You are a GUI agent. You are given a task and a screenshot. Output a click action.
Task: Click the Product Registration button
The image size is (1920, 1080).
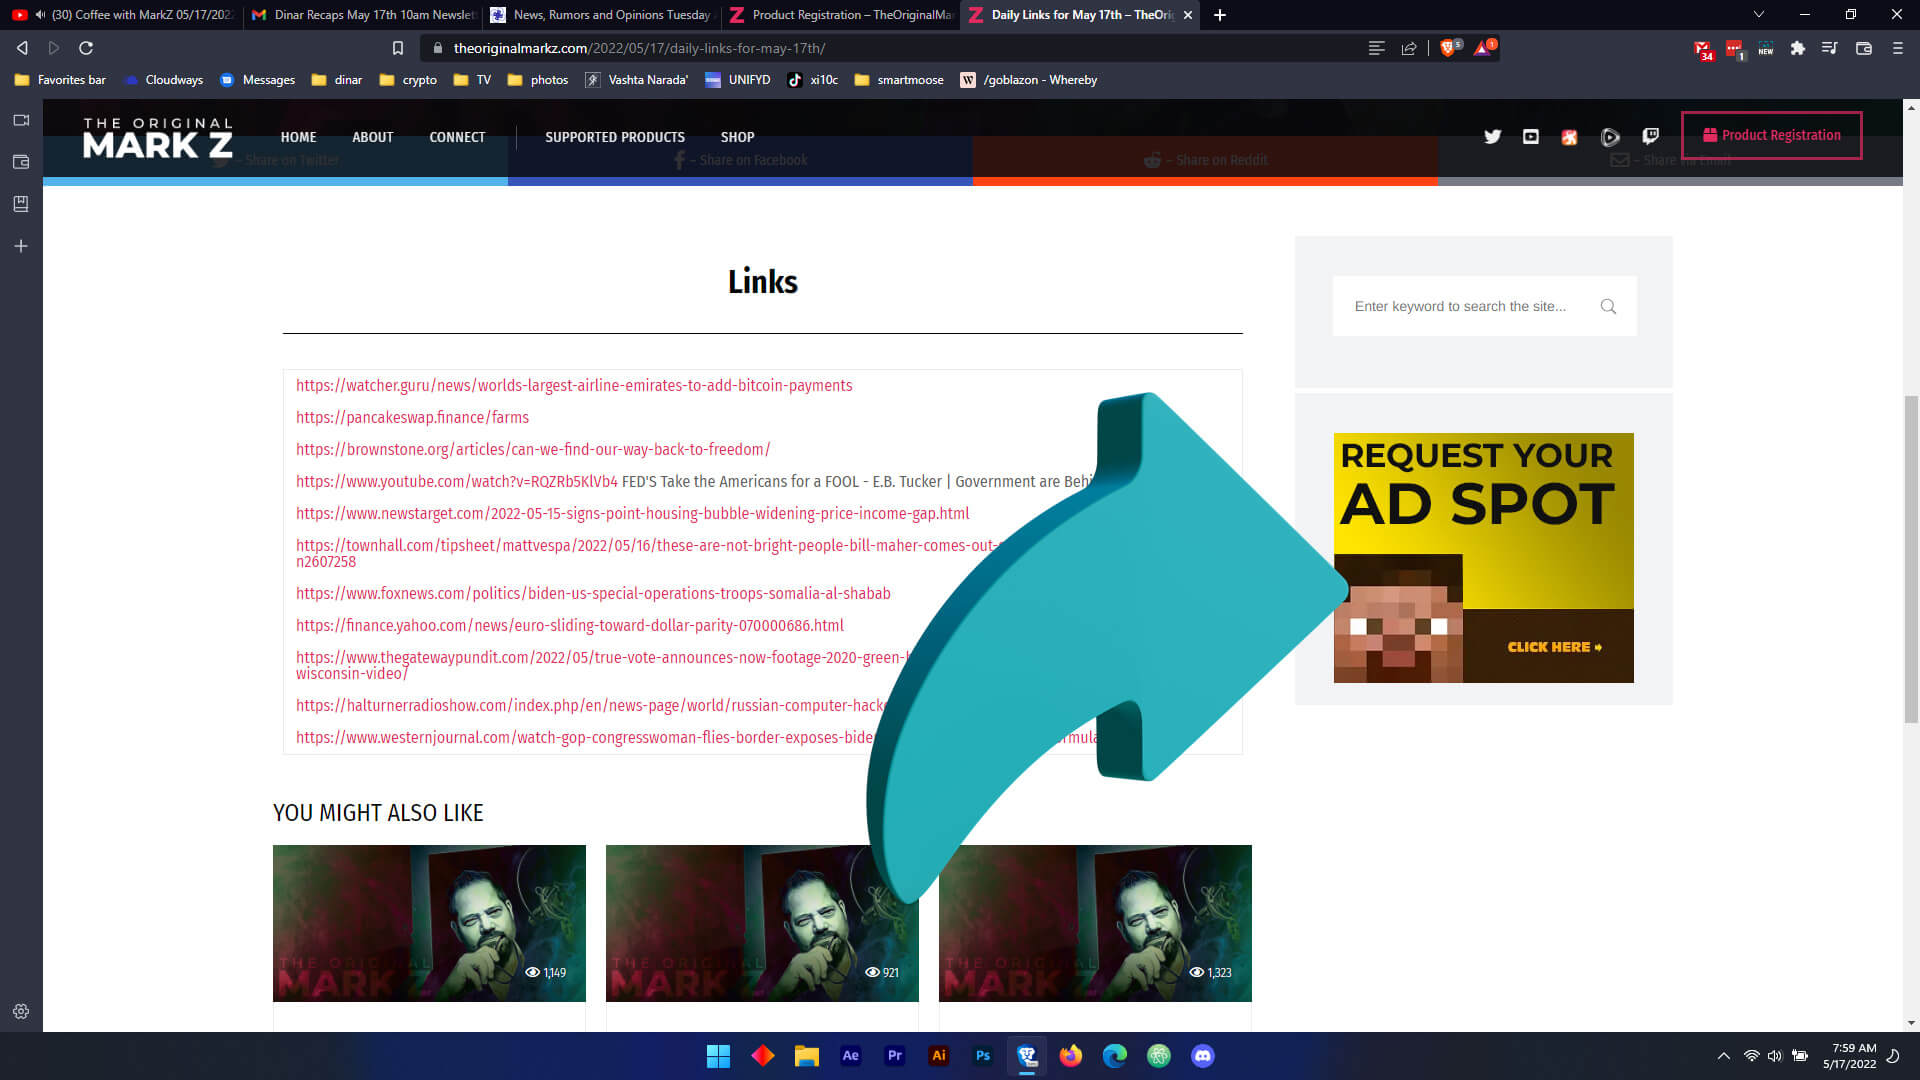pyautogui.click(x=1771, y=135)
